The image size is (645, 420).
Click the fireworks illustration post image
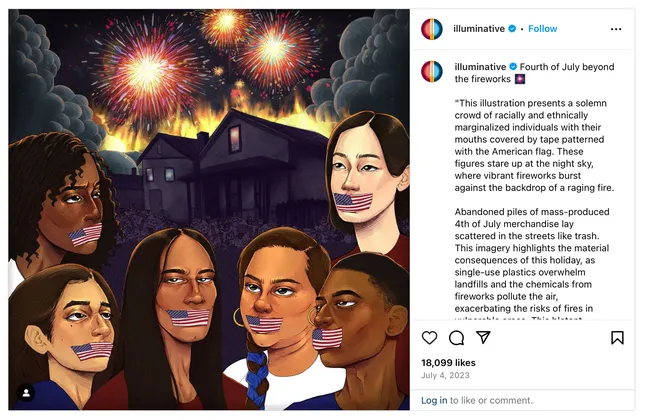209,209
